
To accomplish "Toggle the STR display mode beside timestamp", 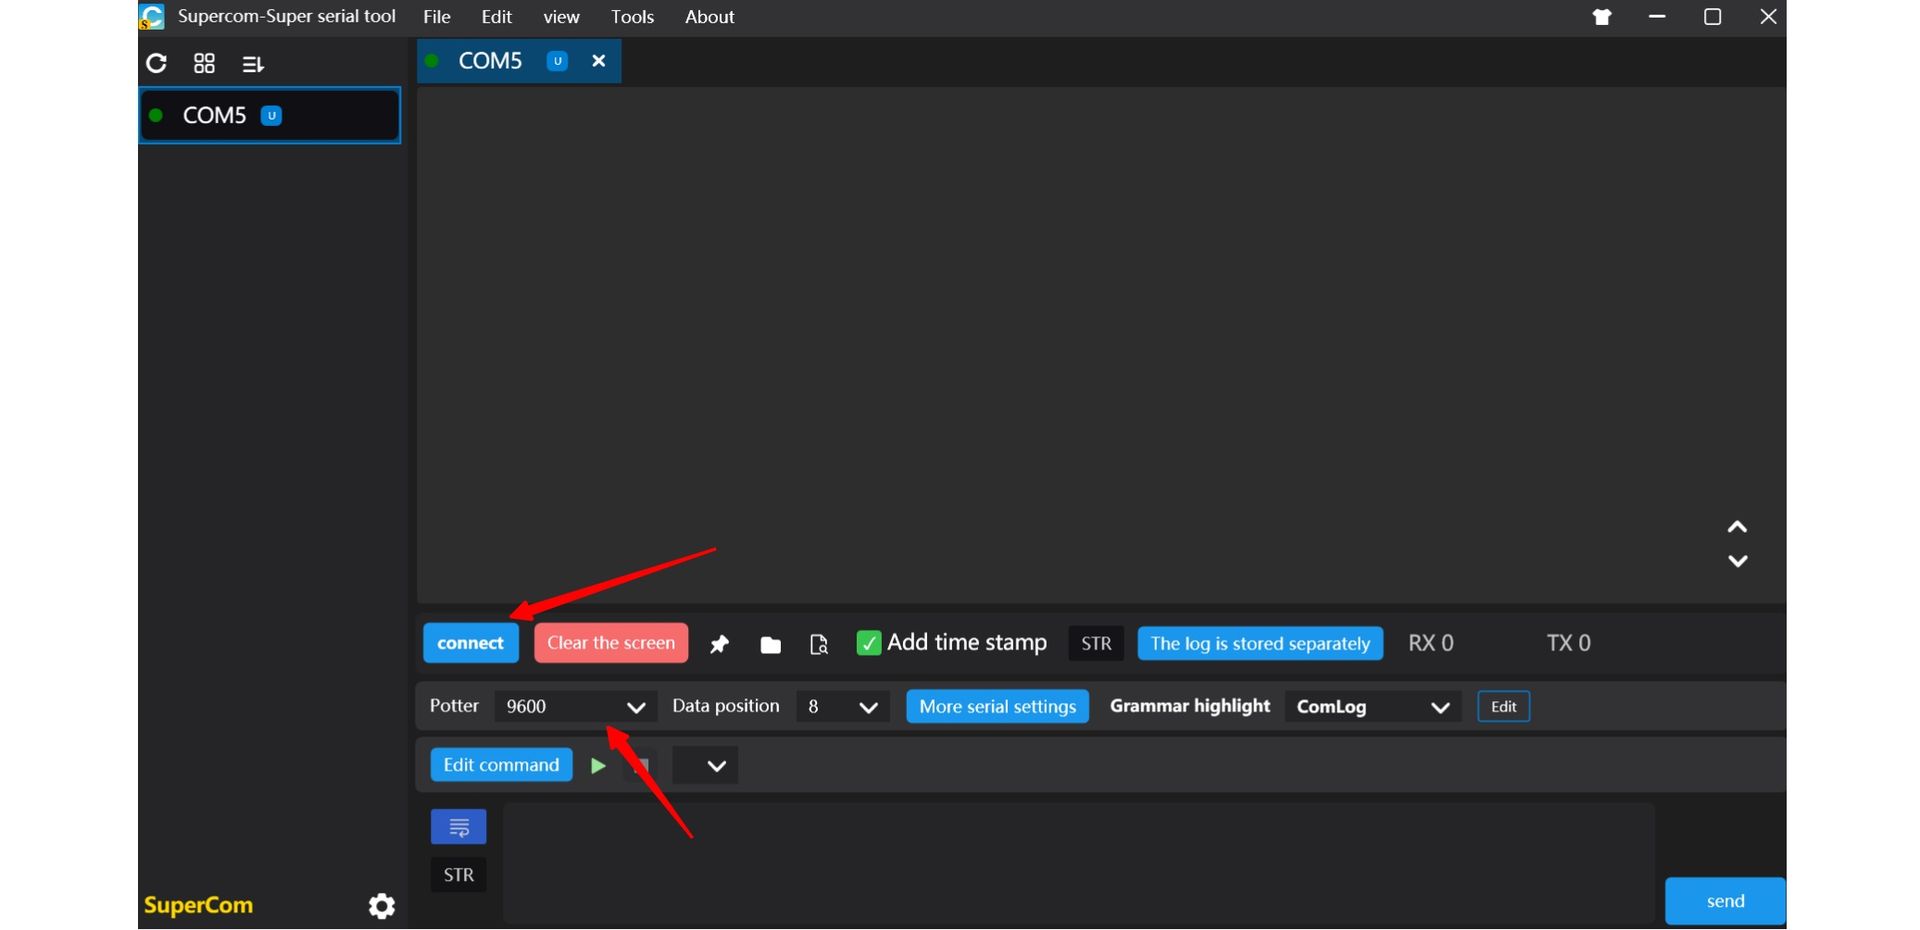I will point(1096,643).
